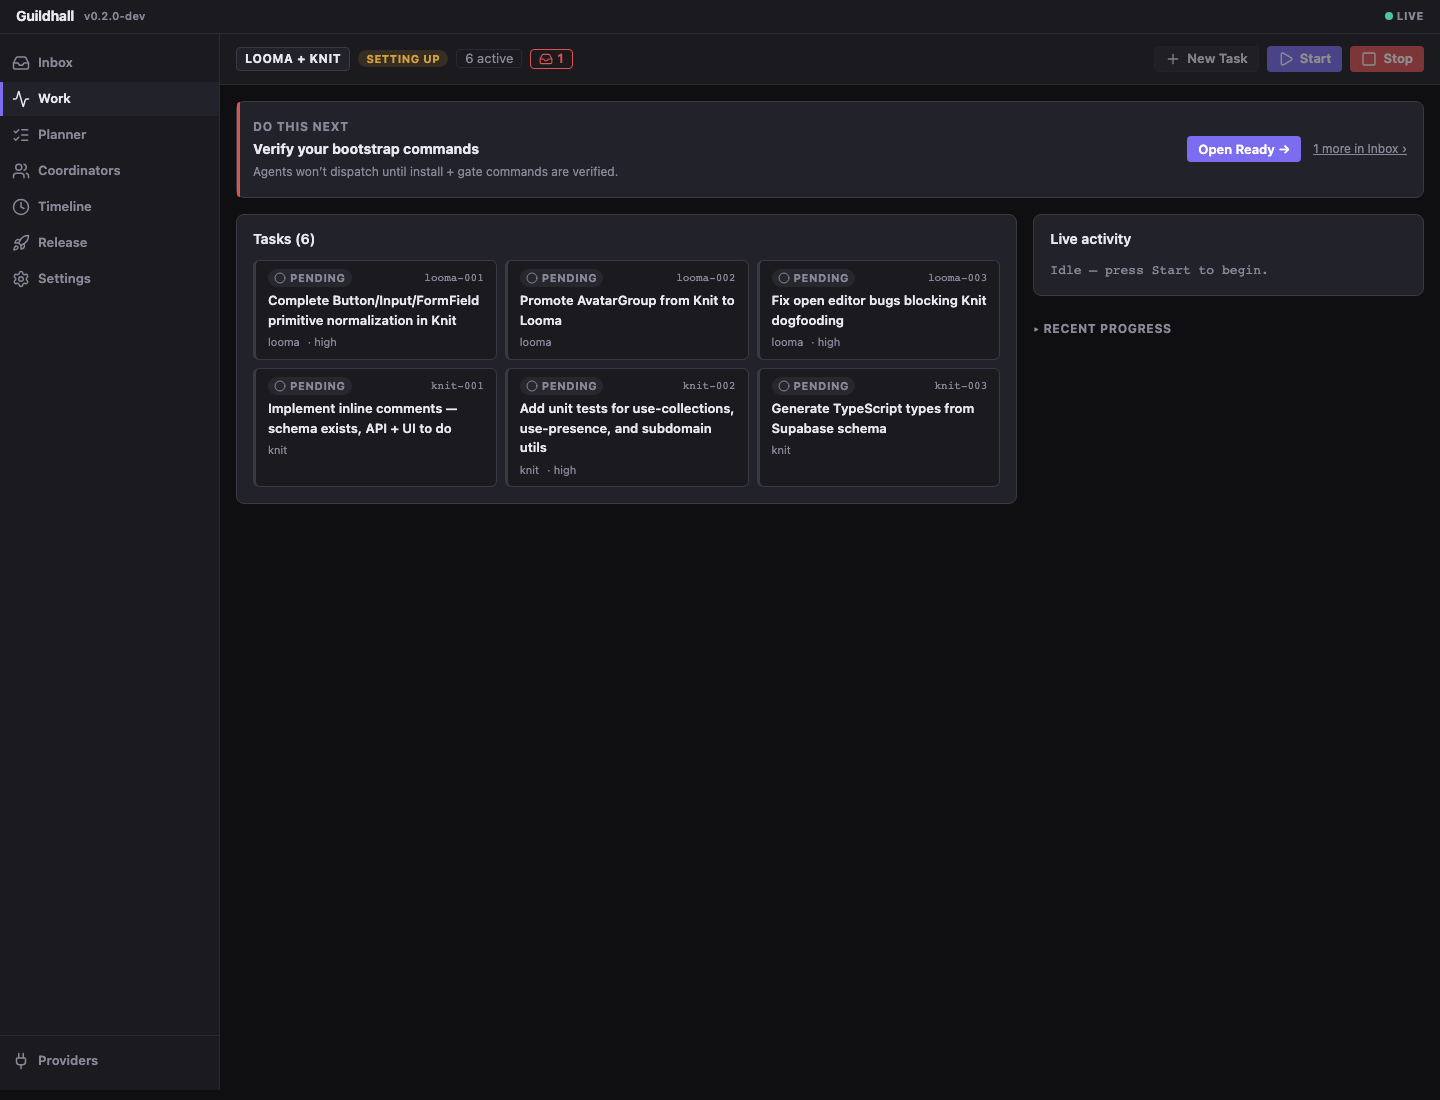This screenshot has height=1100, width=1440.
Task: Click the Release rocket icon
Action: pos(21,243)
